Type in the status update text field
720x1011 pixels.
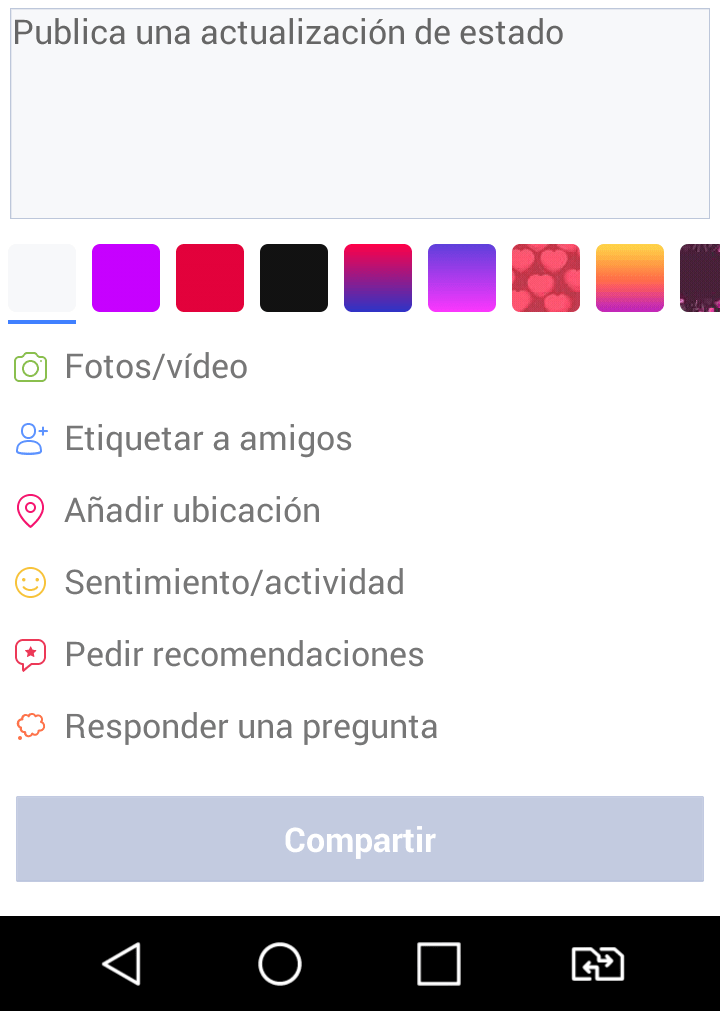360,114
